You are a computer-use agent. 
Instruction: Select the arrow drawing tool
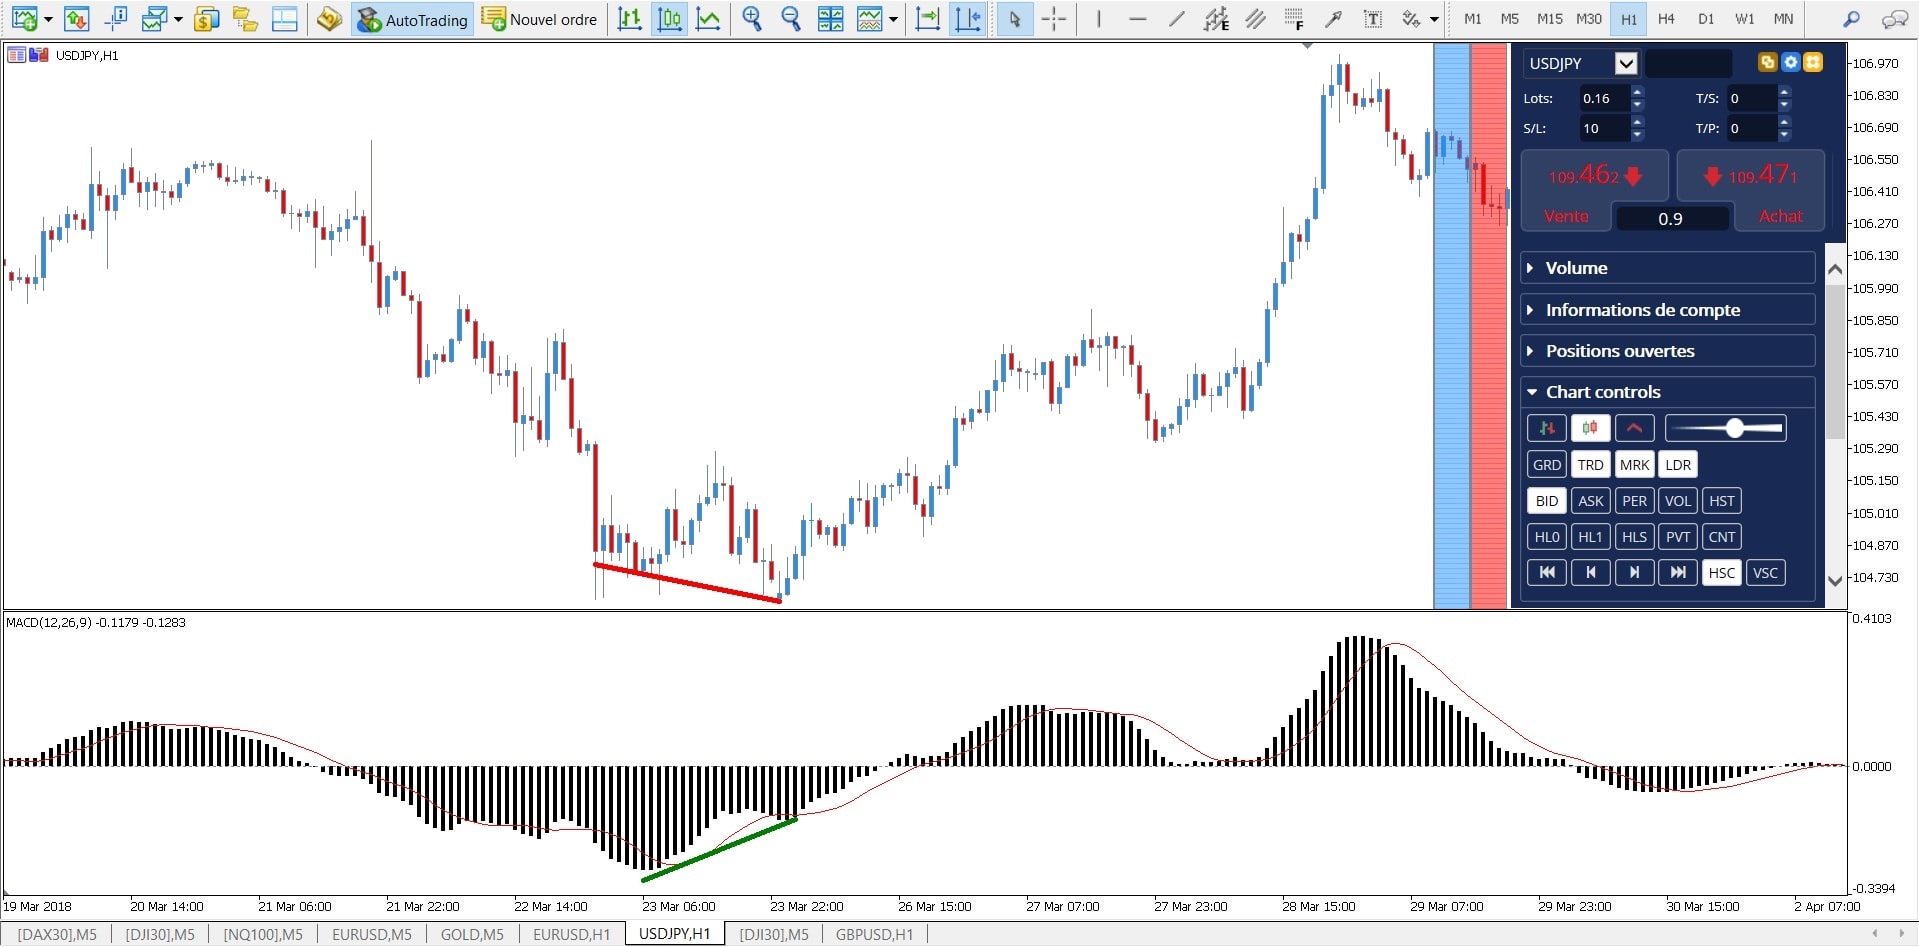[1335, 18]
